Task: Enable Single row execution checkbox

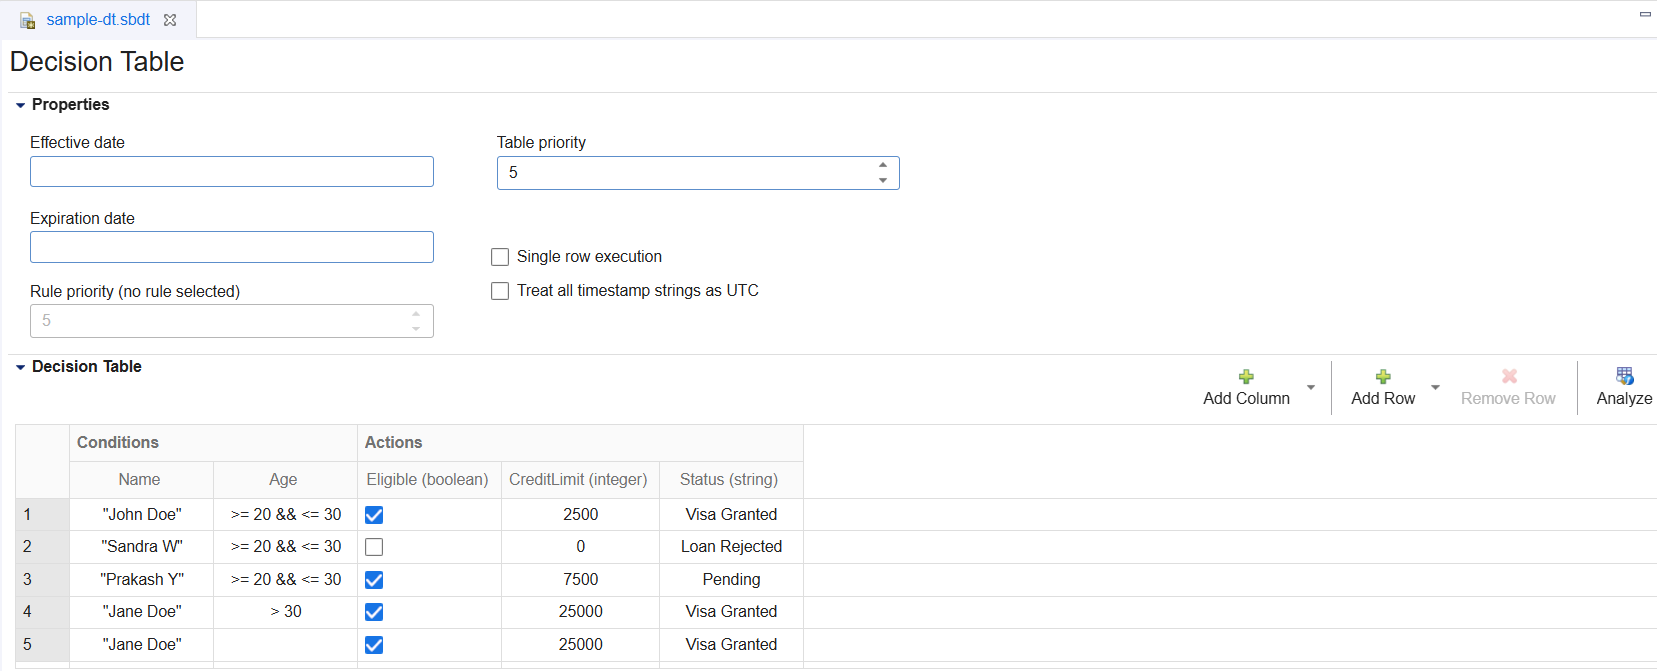Action: [x=500, y=257]
